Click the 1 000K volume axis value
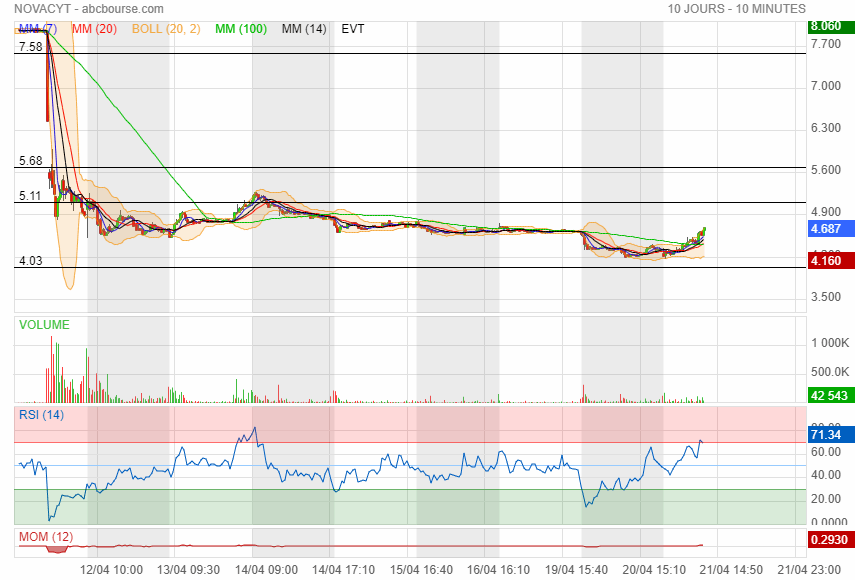Screen dimensions: 855x580 (x=830, y=343)
